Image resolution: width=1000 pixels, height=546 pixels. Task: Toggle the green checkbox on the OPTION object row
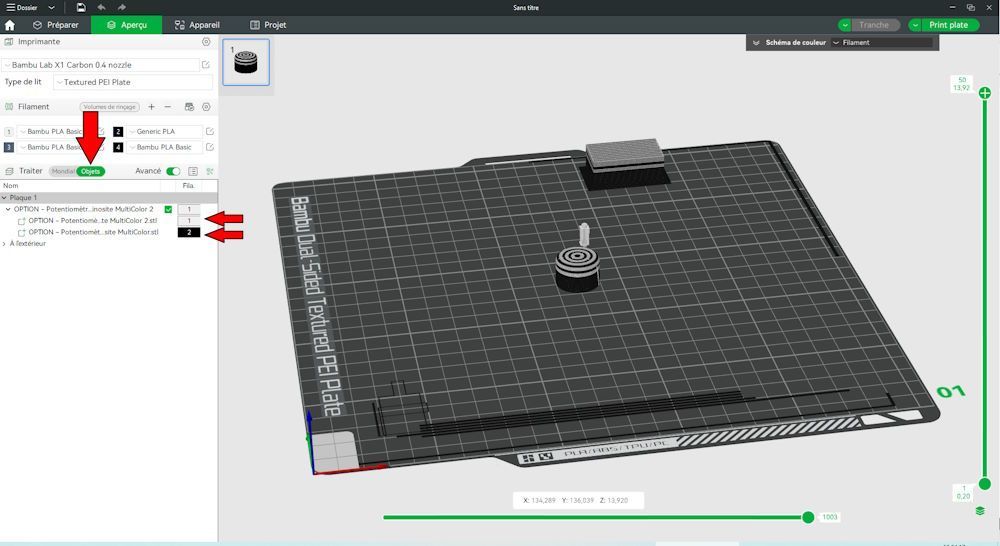click(168, 209)
